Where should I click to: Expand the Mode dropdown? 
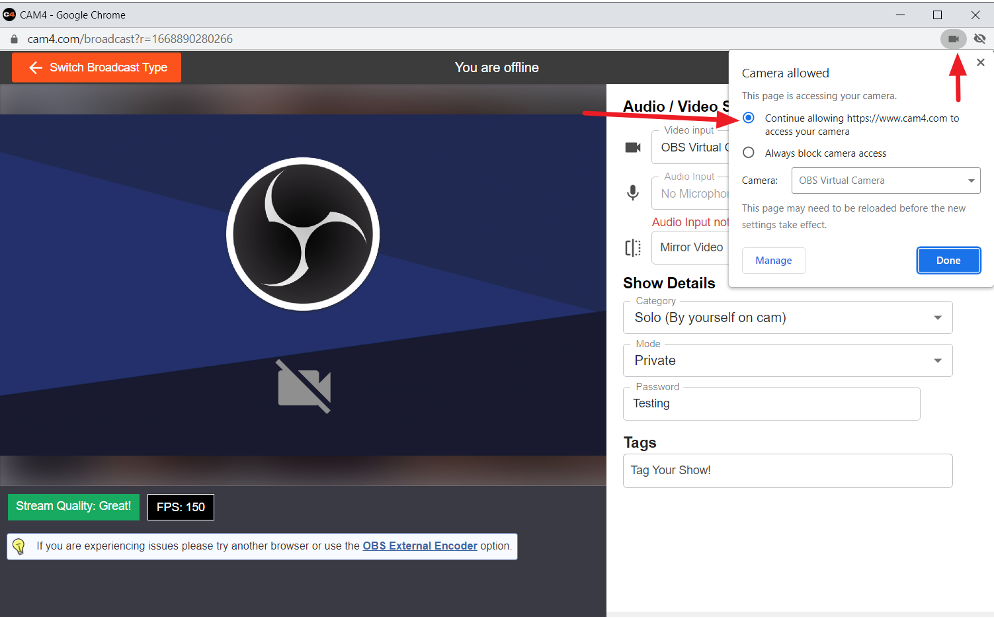pyautogui.click(x=787, y=360)
